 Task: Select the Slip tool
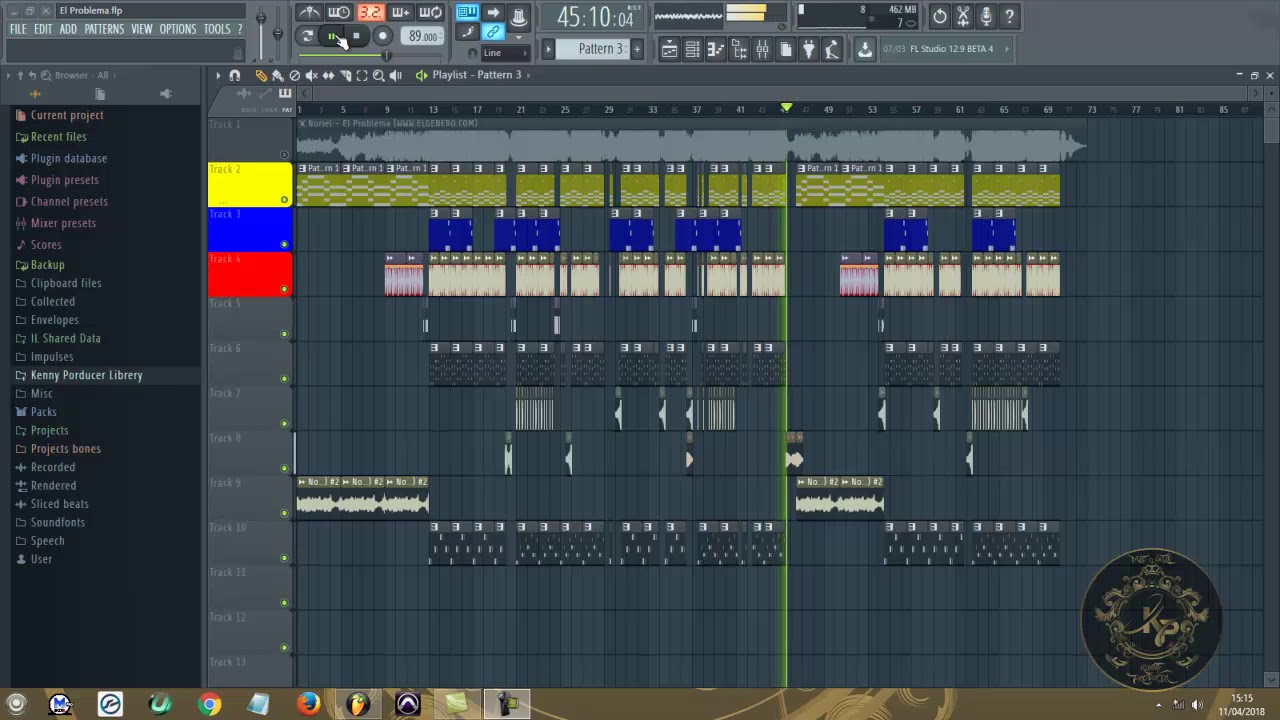[328, 75]
